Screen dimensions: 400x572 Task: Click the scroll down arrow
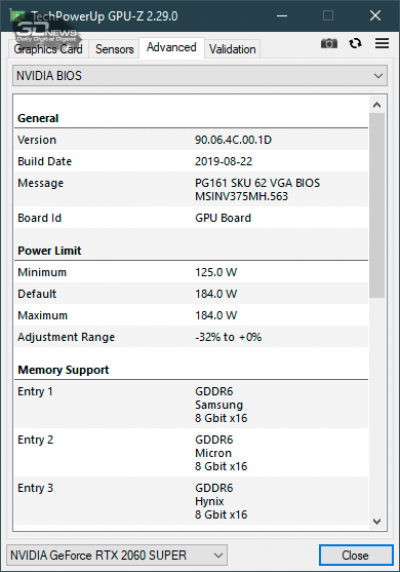point(377,521)
